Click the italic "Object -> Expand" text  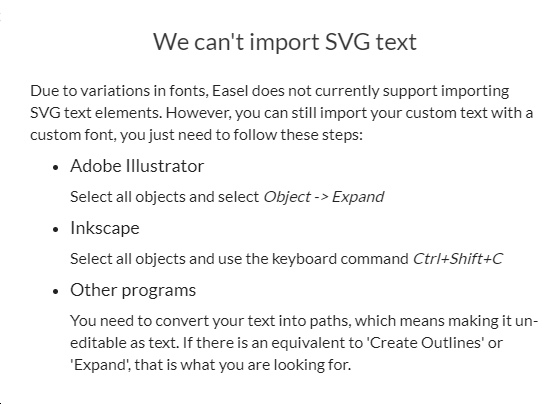pyautogui.click(x=324, y=197)
